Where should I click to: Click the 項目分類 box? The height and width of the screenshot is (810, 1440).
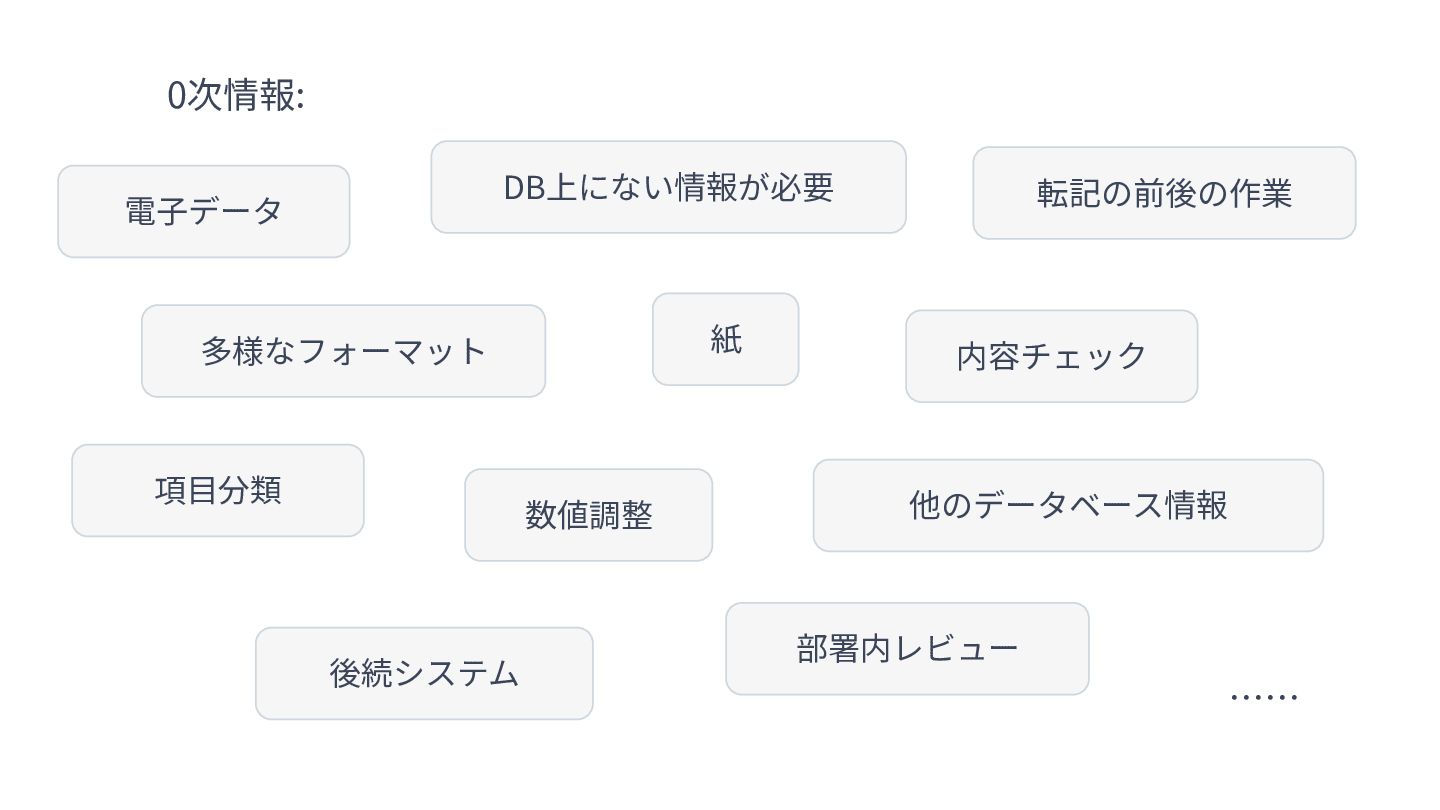tap(218, 490)
